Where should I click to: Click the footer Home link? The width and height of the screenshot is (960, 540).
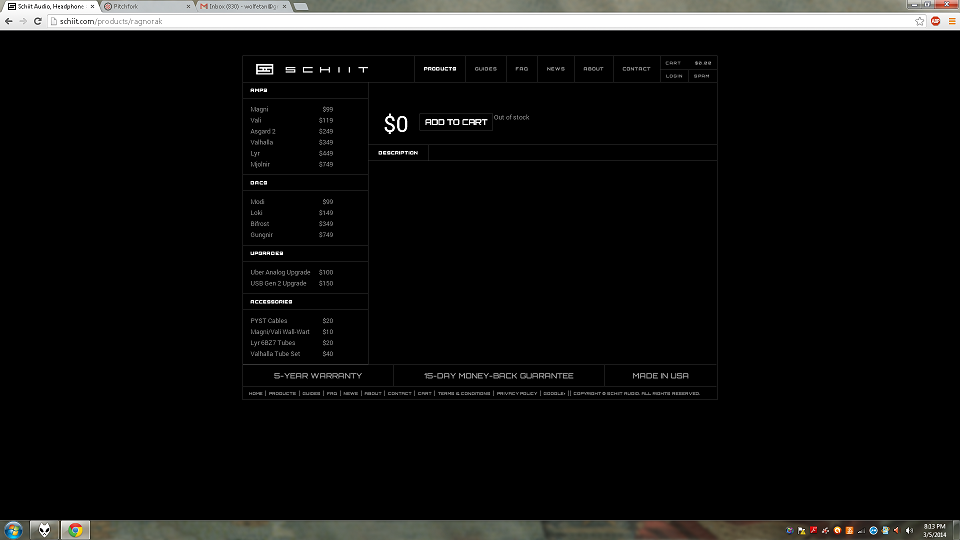[255, 393]
